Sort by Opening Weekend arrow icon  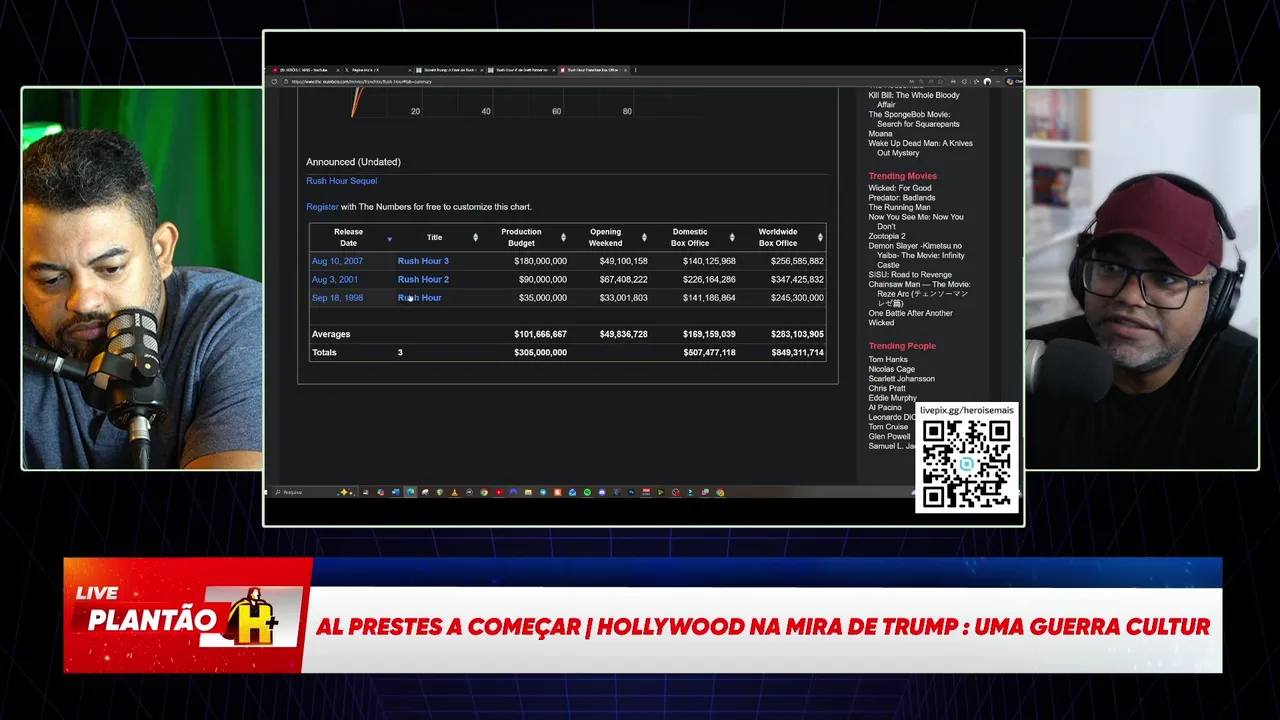coord(644,238)
